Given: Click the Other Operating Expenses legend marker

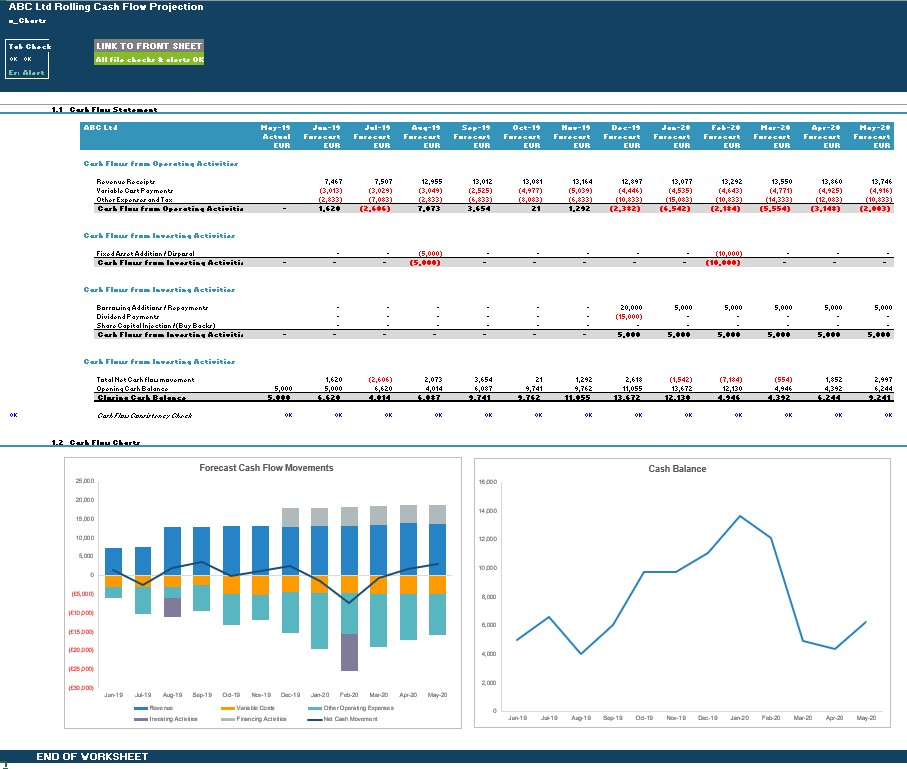Looking at the screenshot, I should click(x=315, y=707).
